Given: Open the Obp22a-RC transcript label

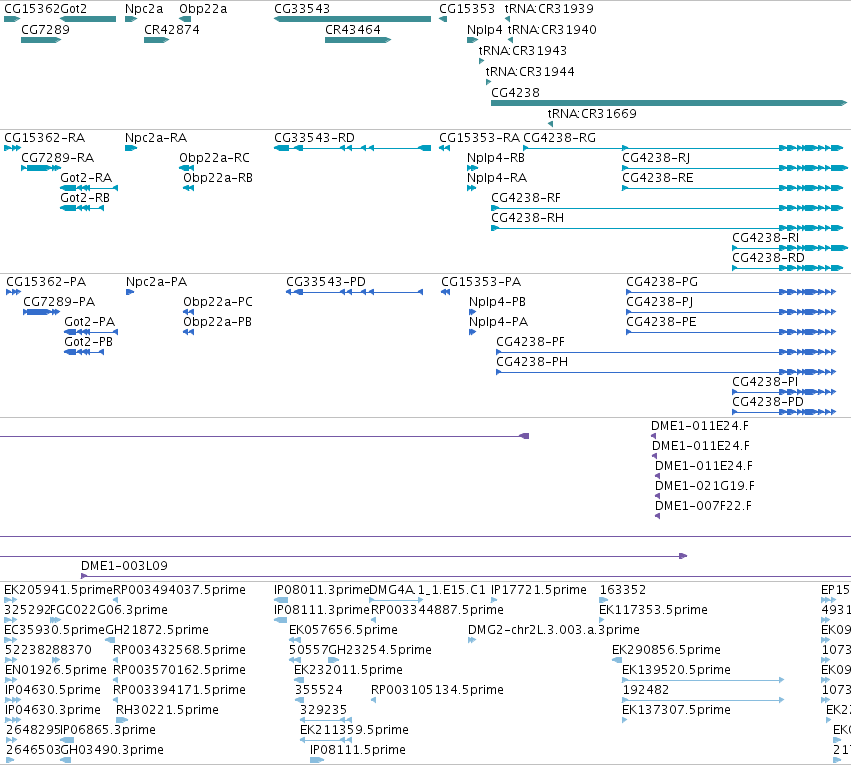Looking at the screenshot, I should (x=214, y=158).
